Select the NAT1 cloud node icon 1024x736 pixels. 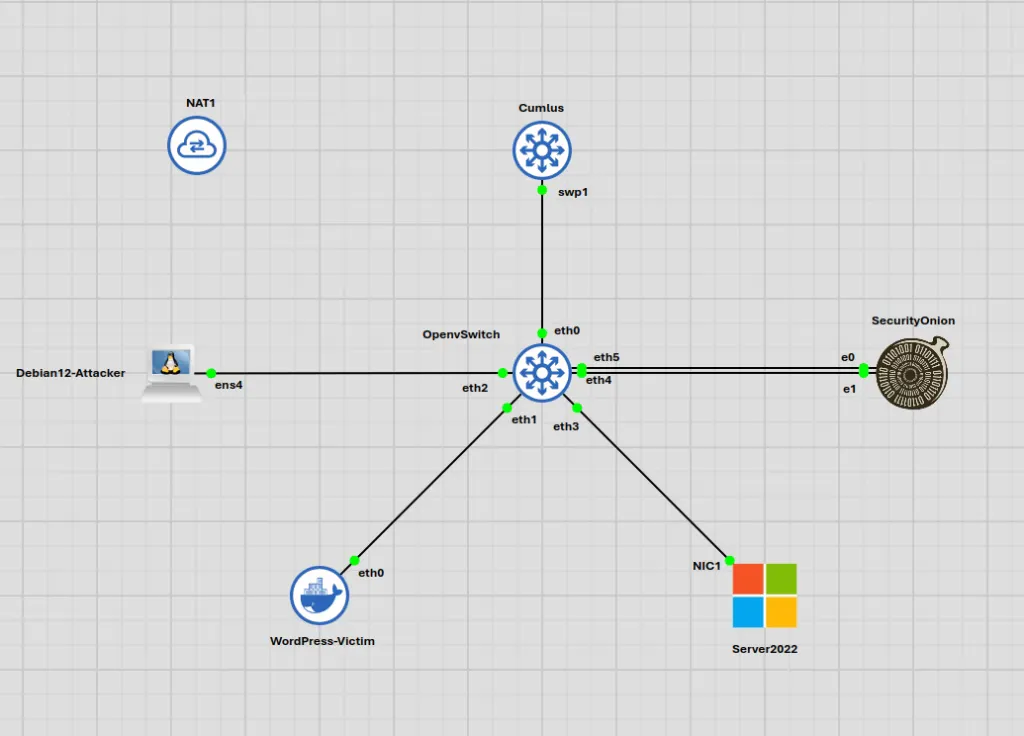197,146
